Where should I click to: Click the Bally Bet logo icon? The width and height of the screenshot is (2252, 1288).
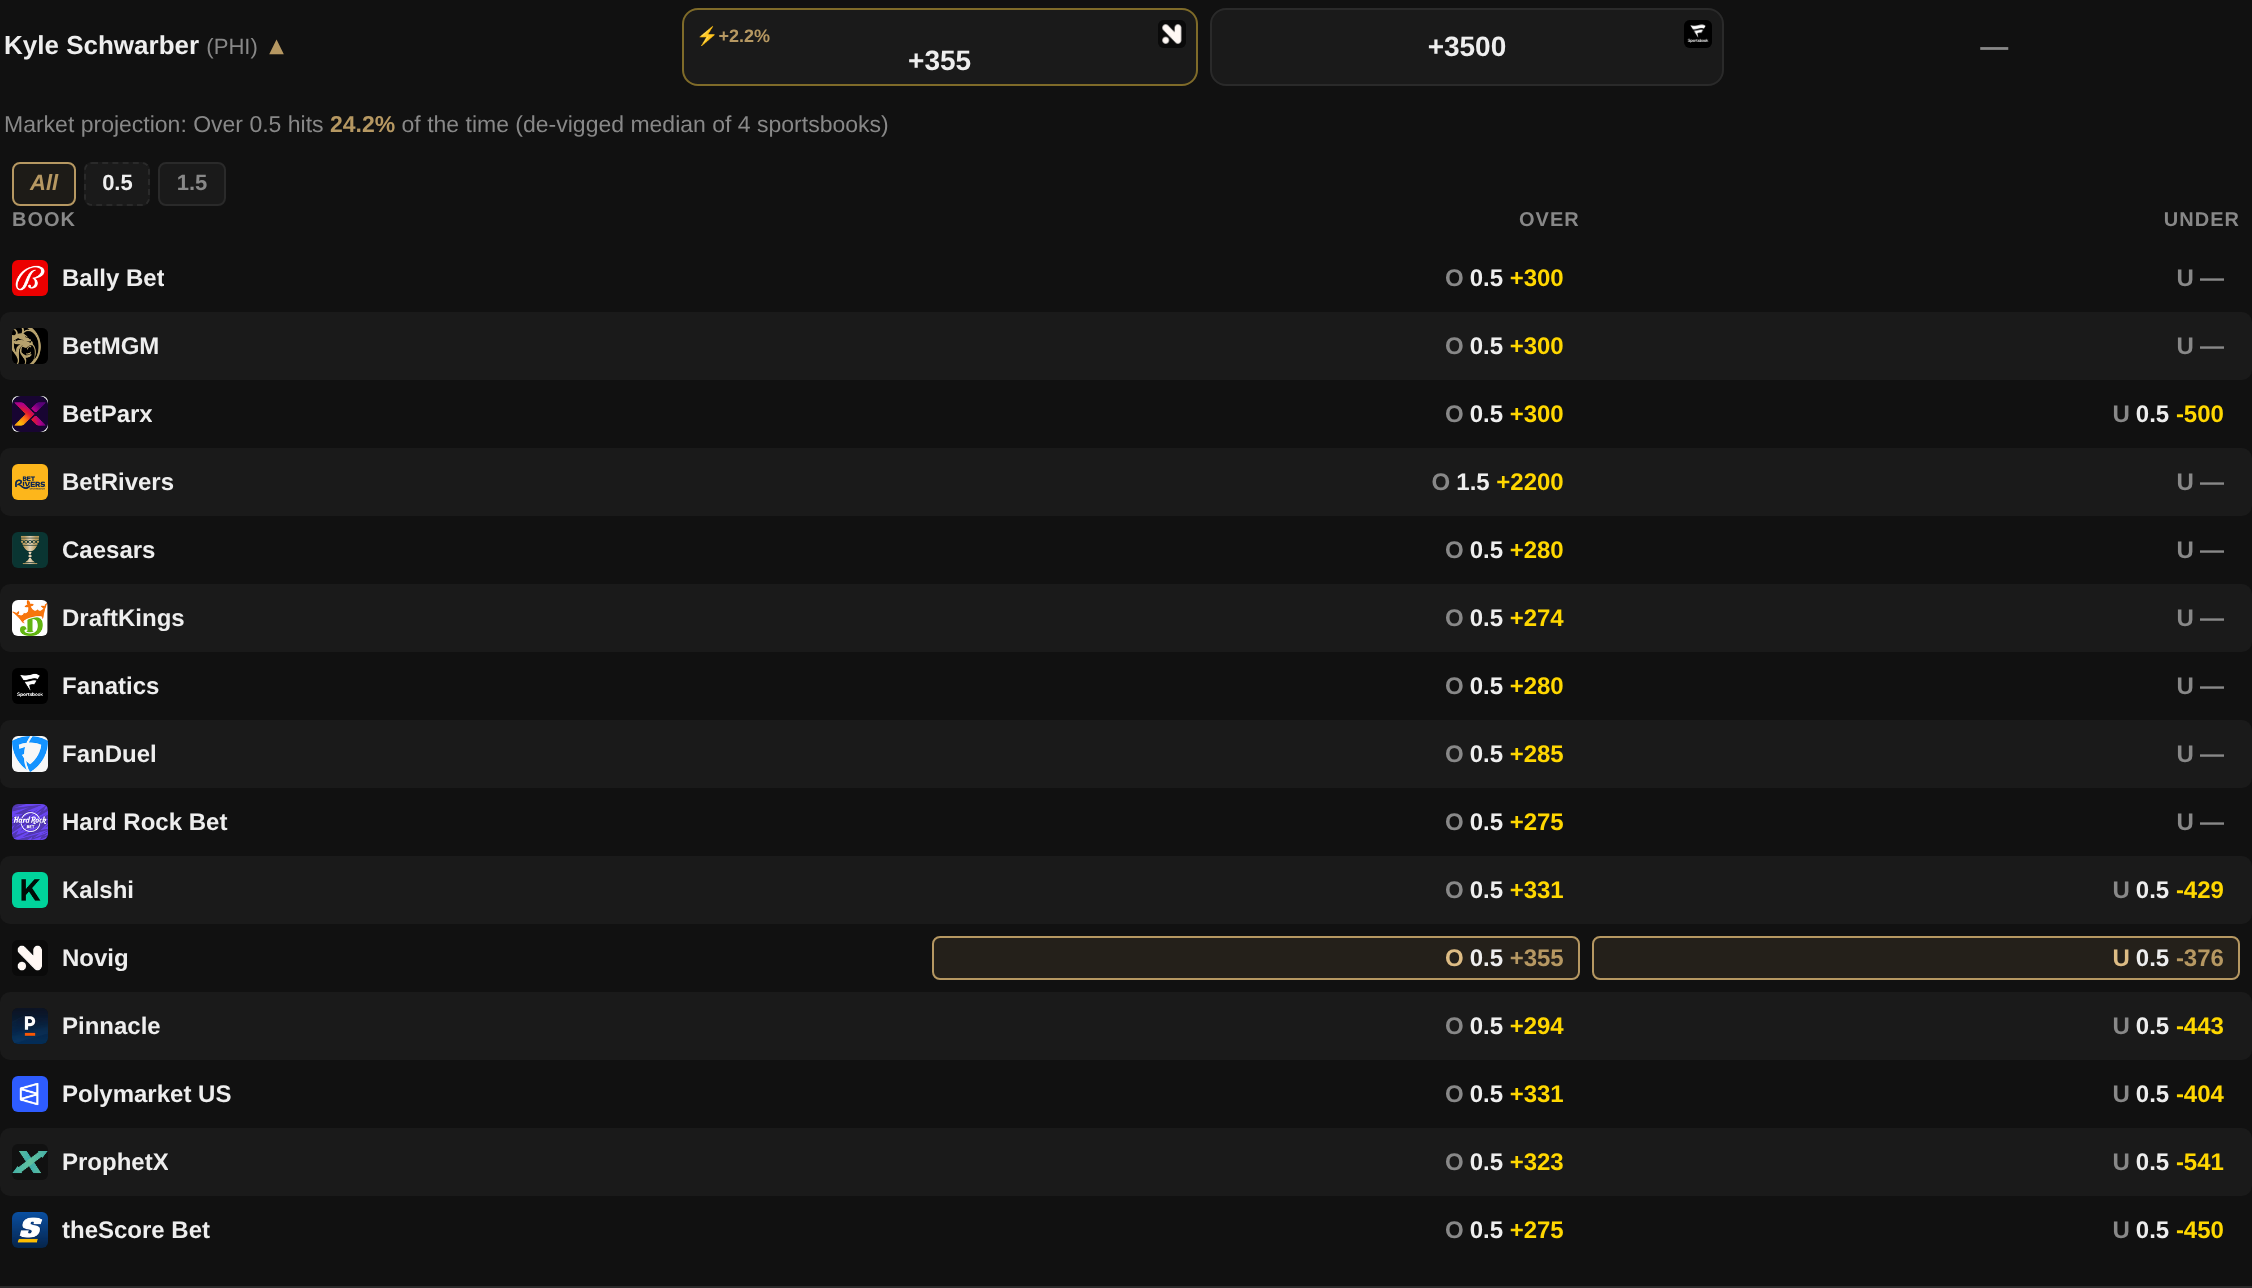point(30,278)
